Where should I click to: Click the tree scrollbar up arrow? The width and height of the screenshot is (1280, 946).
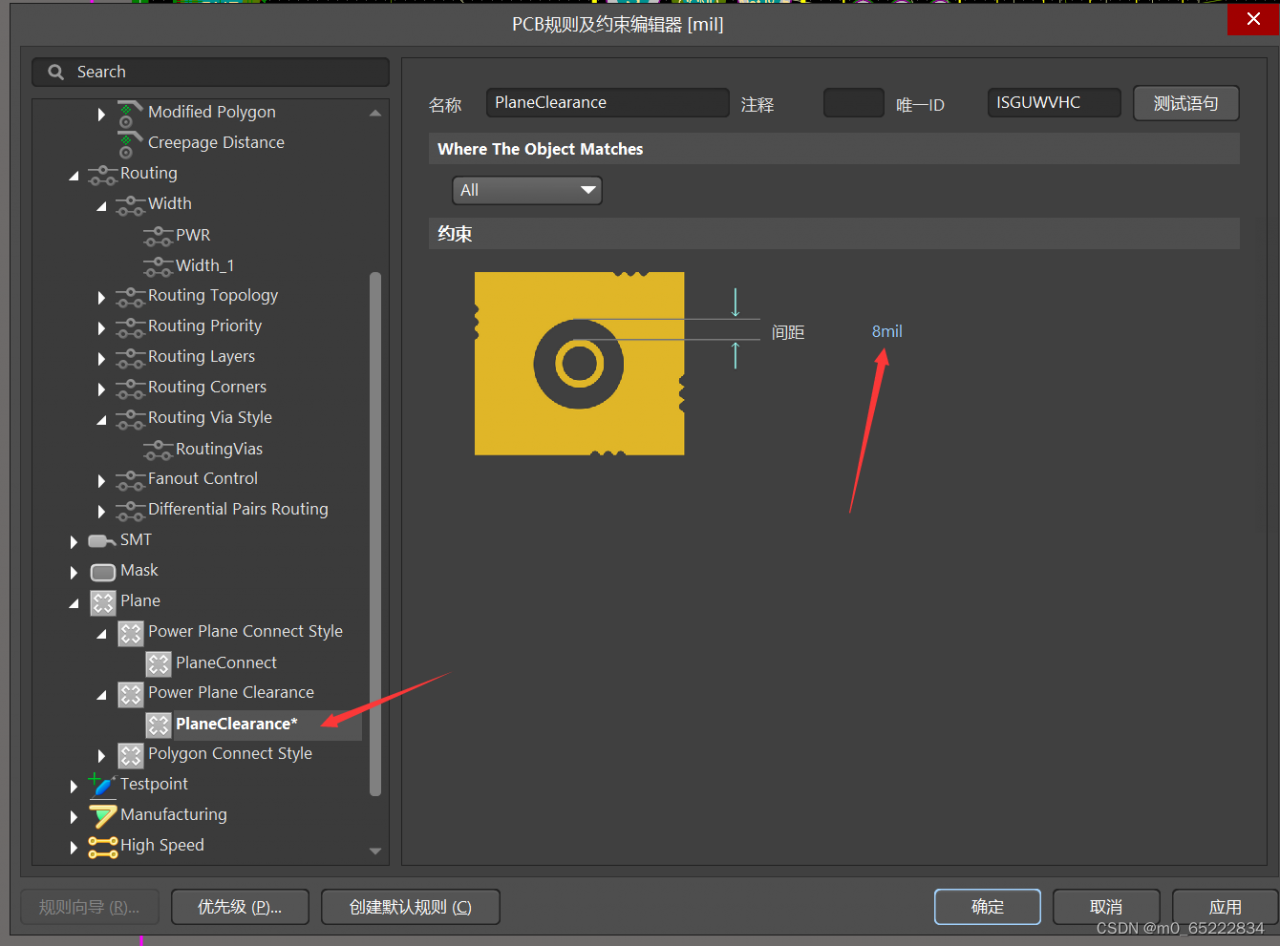click(375, 113)
